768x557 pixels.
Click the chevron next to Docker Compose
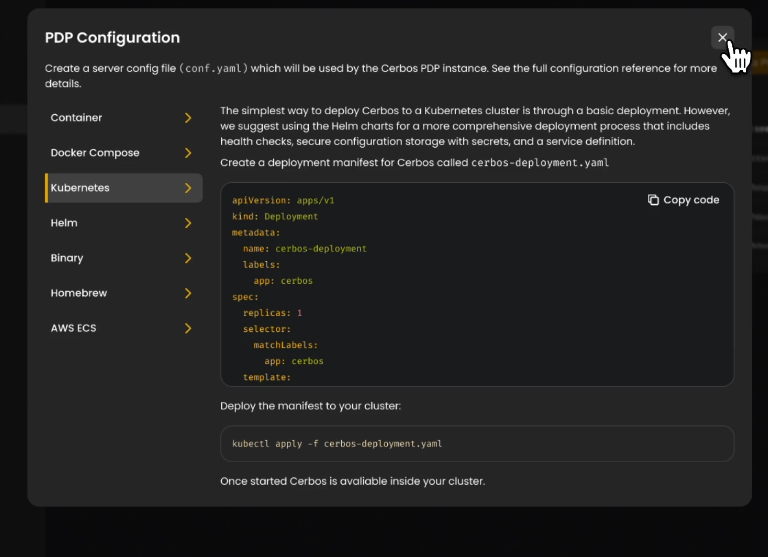point(188,153)
